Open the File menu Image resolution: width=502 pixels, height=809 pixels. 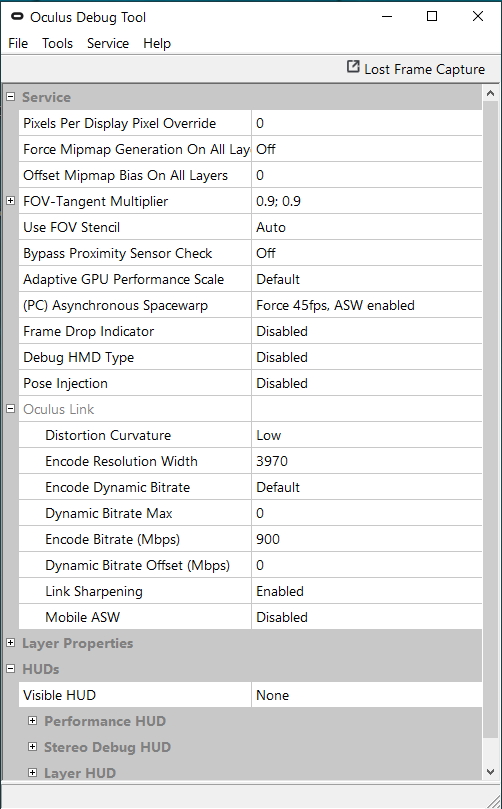tap(18, 43)
